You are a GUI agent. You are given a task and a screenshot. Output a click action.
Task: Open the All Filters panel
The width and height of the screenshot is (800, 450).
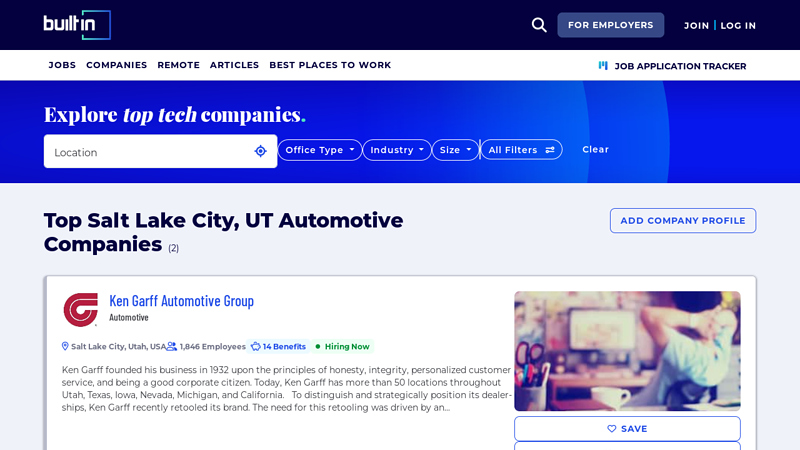tap(521, 150)
